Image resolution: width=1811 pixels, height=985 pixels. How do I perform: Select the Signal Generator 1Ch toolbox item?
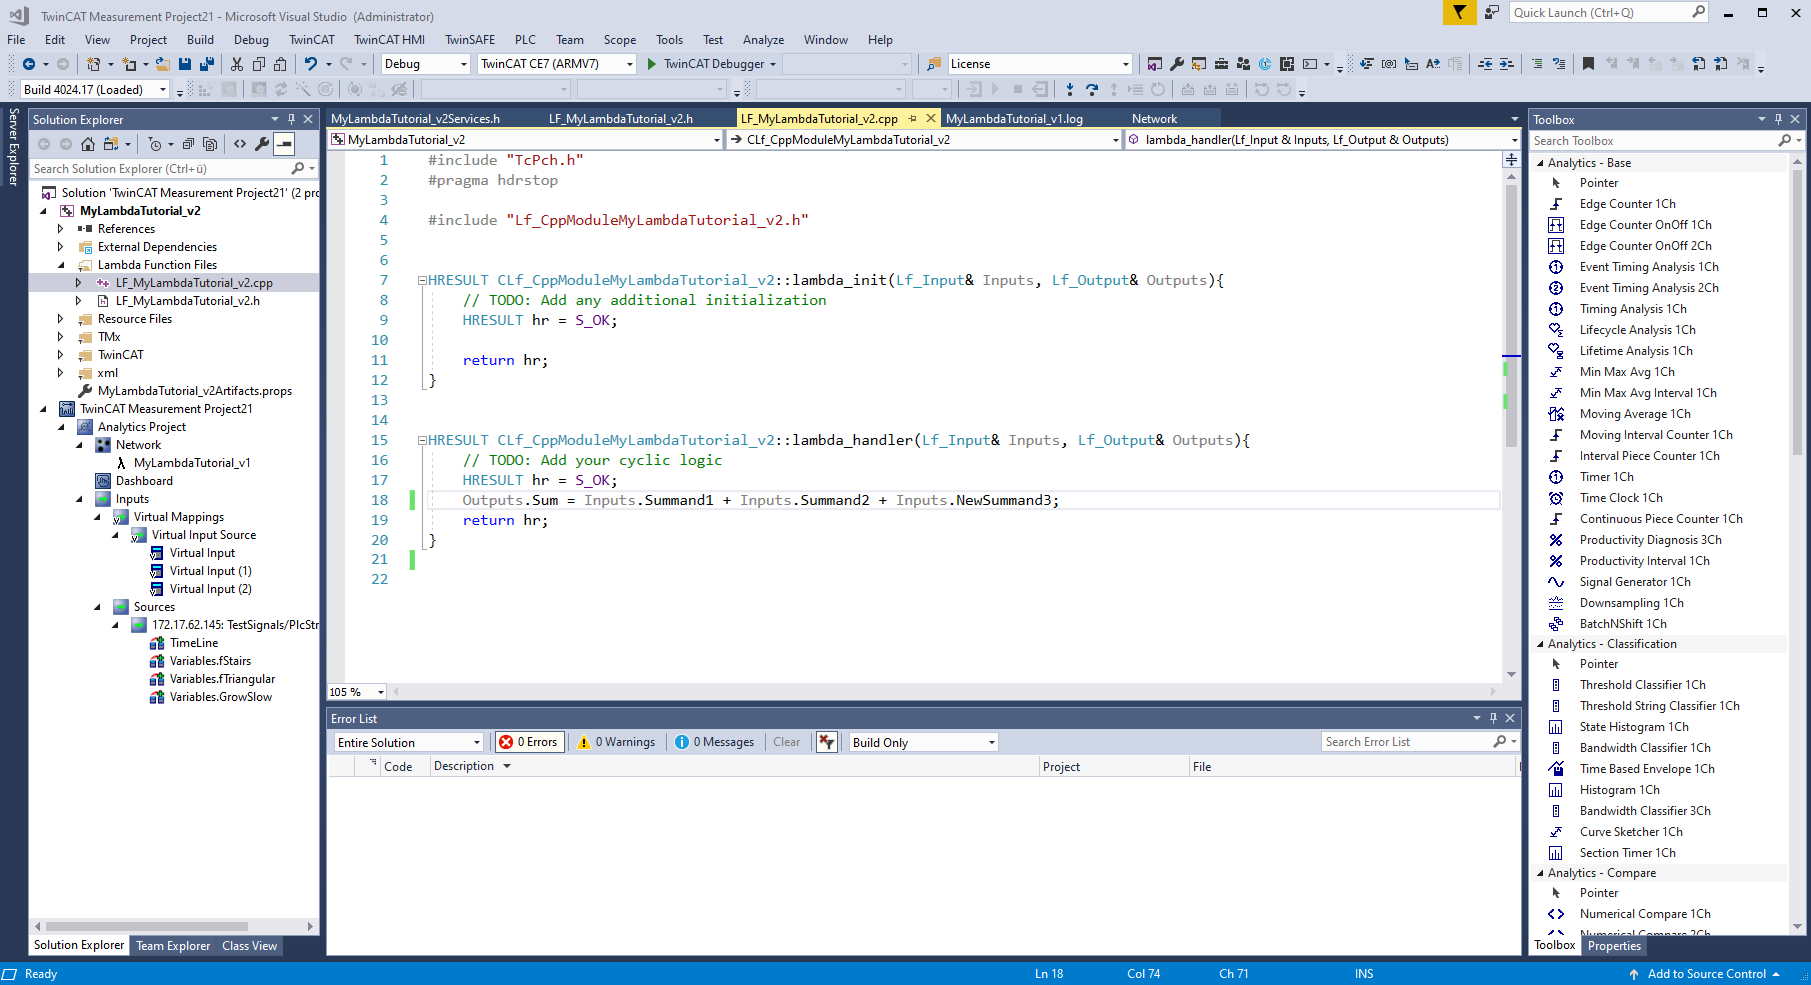1634,582
